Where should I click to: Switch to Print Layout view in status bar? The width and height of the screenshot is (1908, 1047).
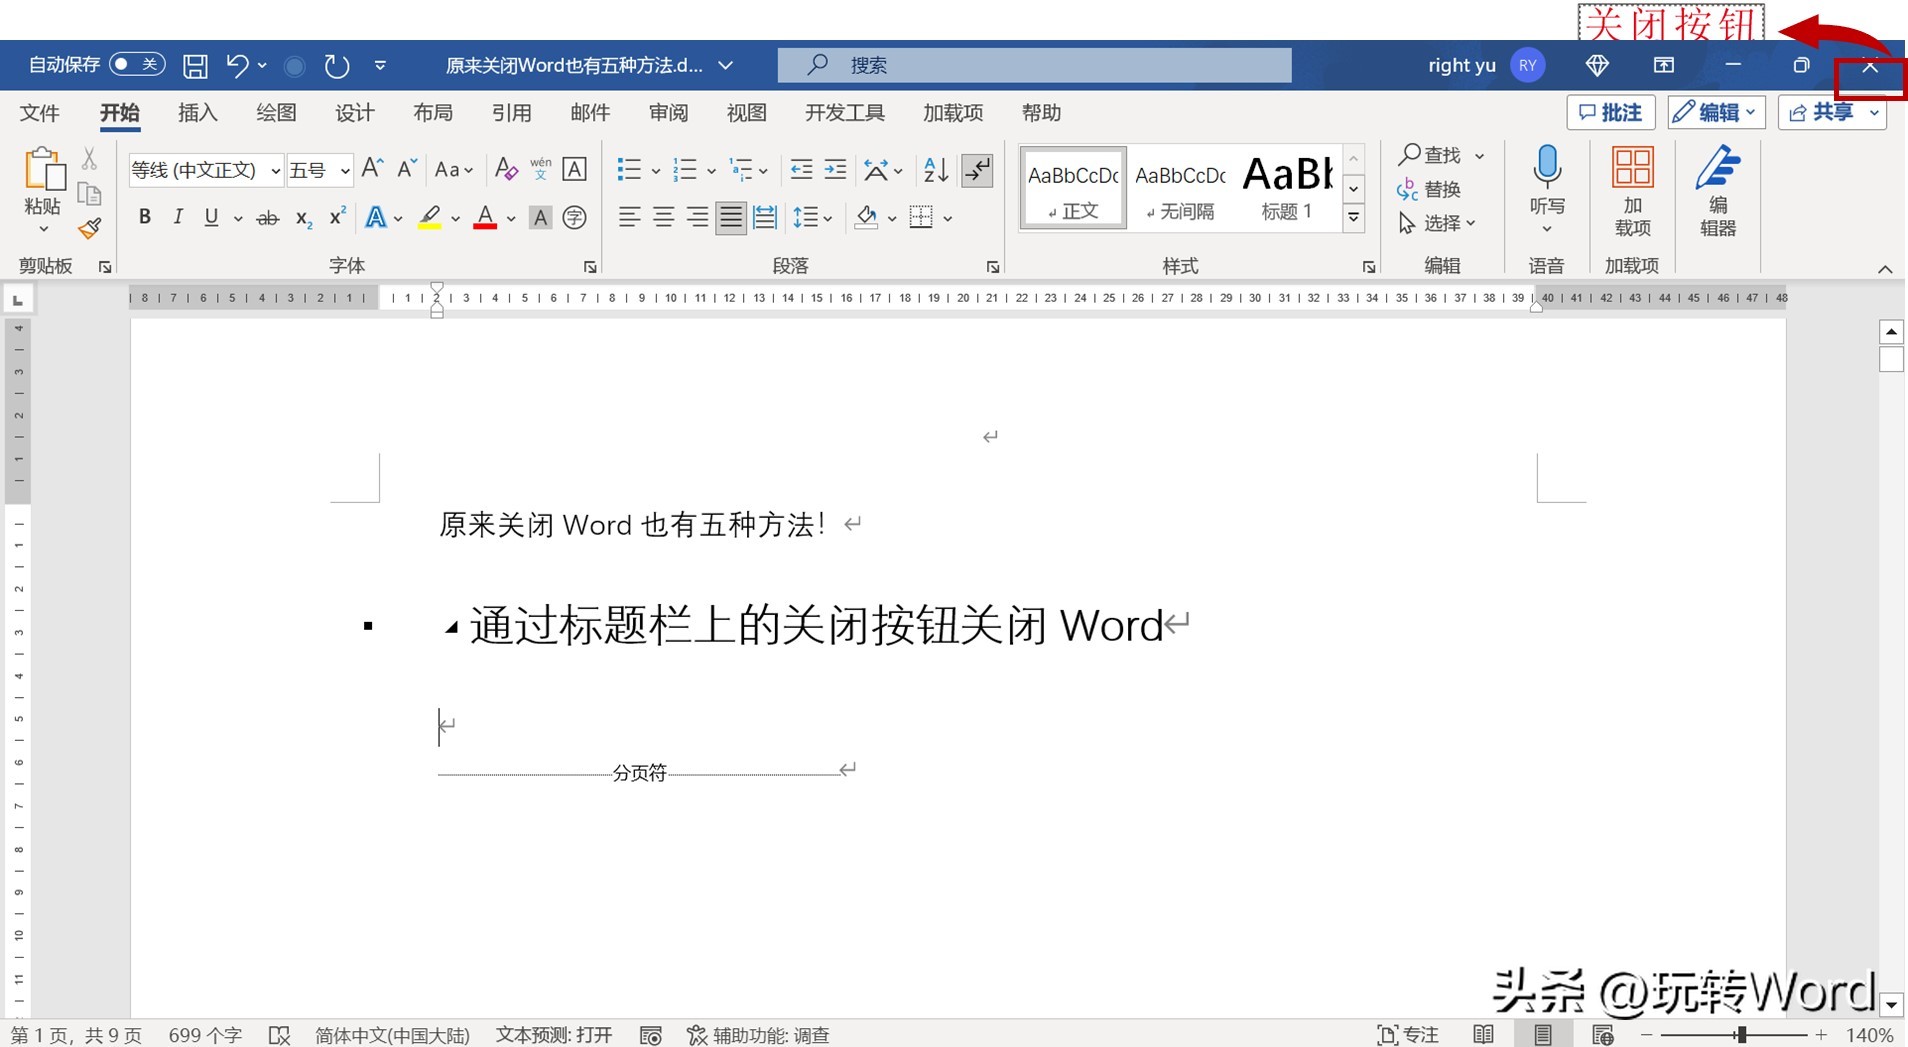1543,1035
